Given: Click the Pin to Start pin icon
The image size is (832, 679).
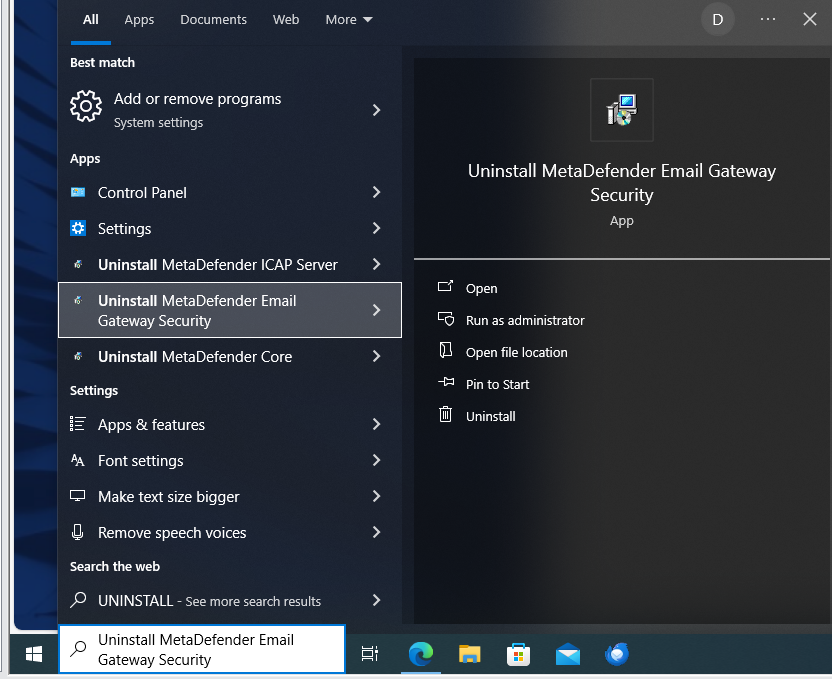Looking at the screenshot, I should tap(446, 382).
